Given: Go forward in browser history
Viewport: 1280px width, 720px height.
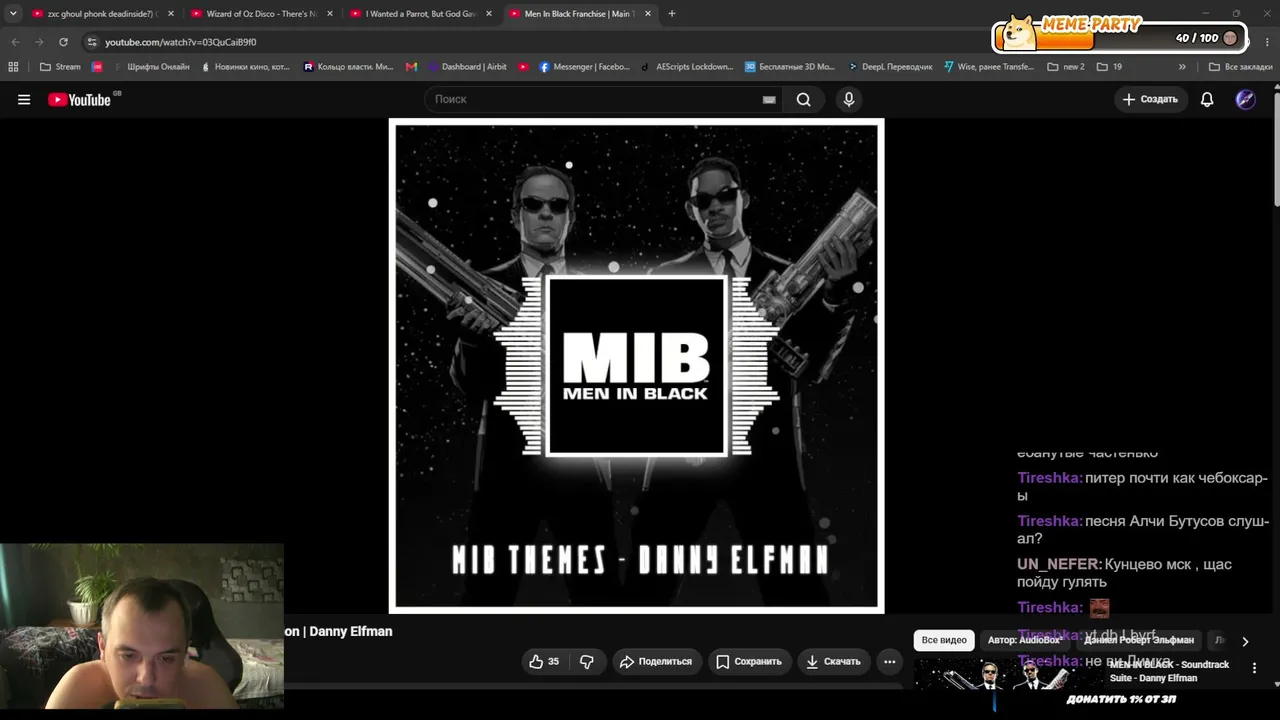Looking at the screenshot, I should point(39,42).
